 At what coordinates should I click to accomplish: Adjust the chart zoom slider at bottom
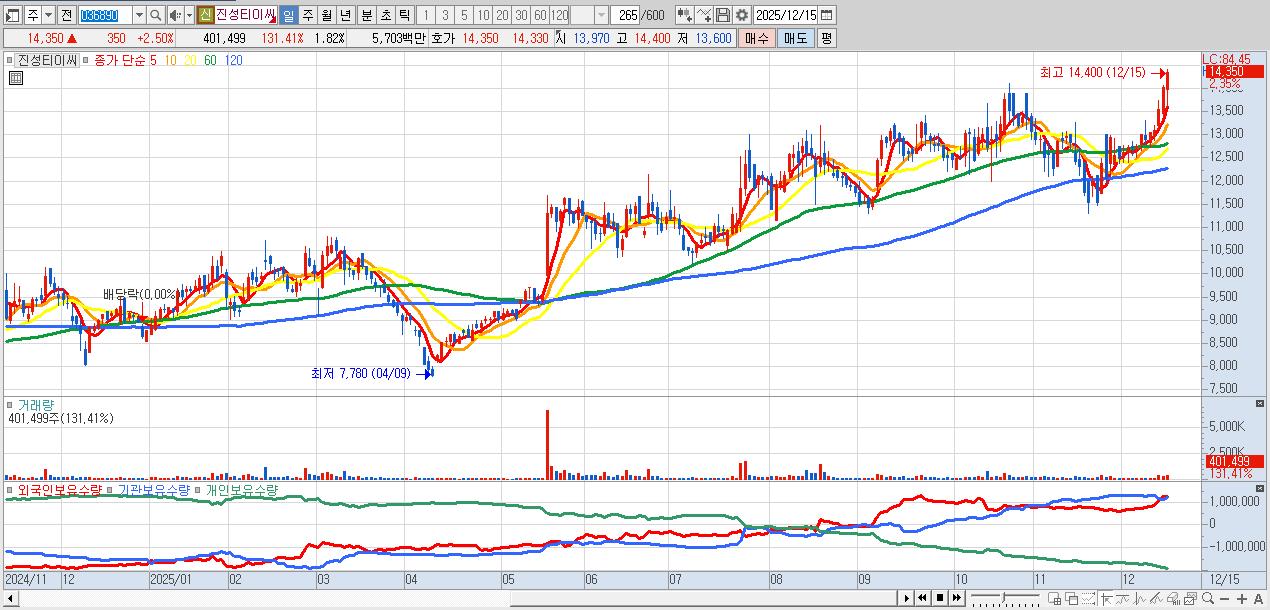[1003, 597]
